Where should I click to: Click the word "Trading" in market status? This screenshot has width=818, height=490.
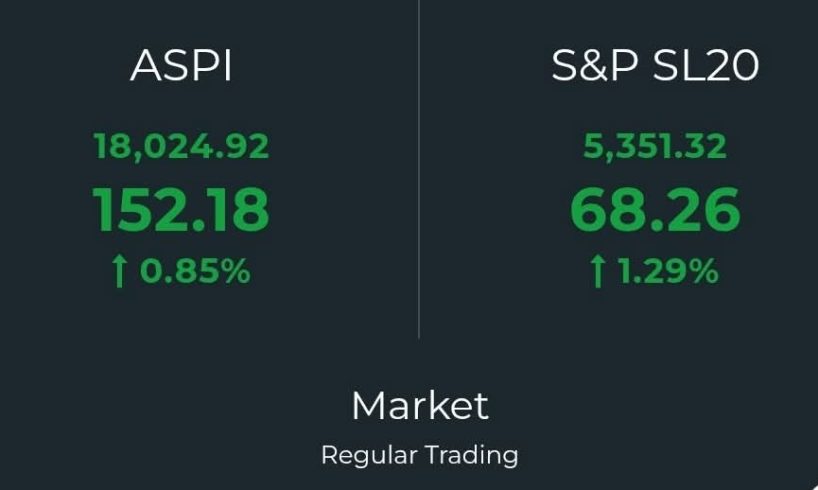472,456
